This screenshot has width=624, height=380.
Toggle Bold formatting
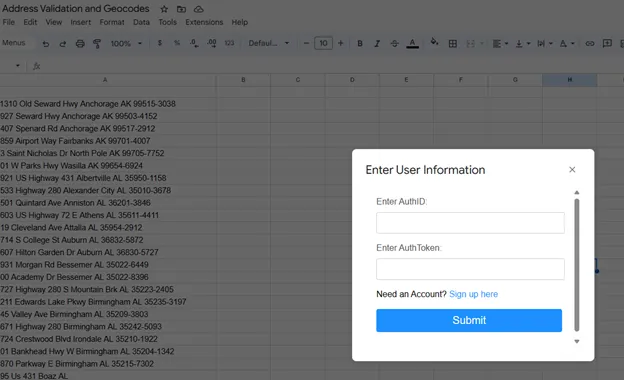(x=360, y=43)
